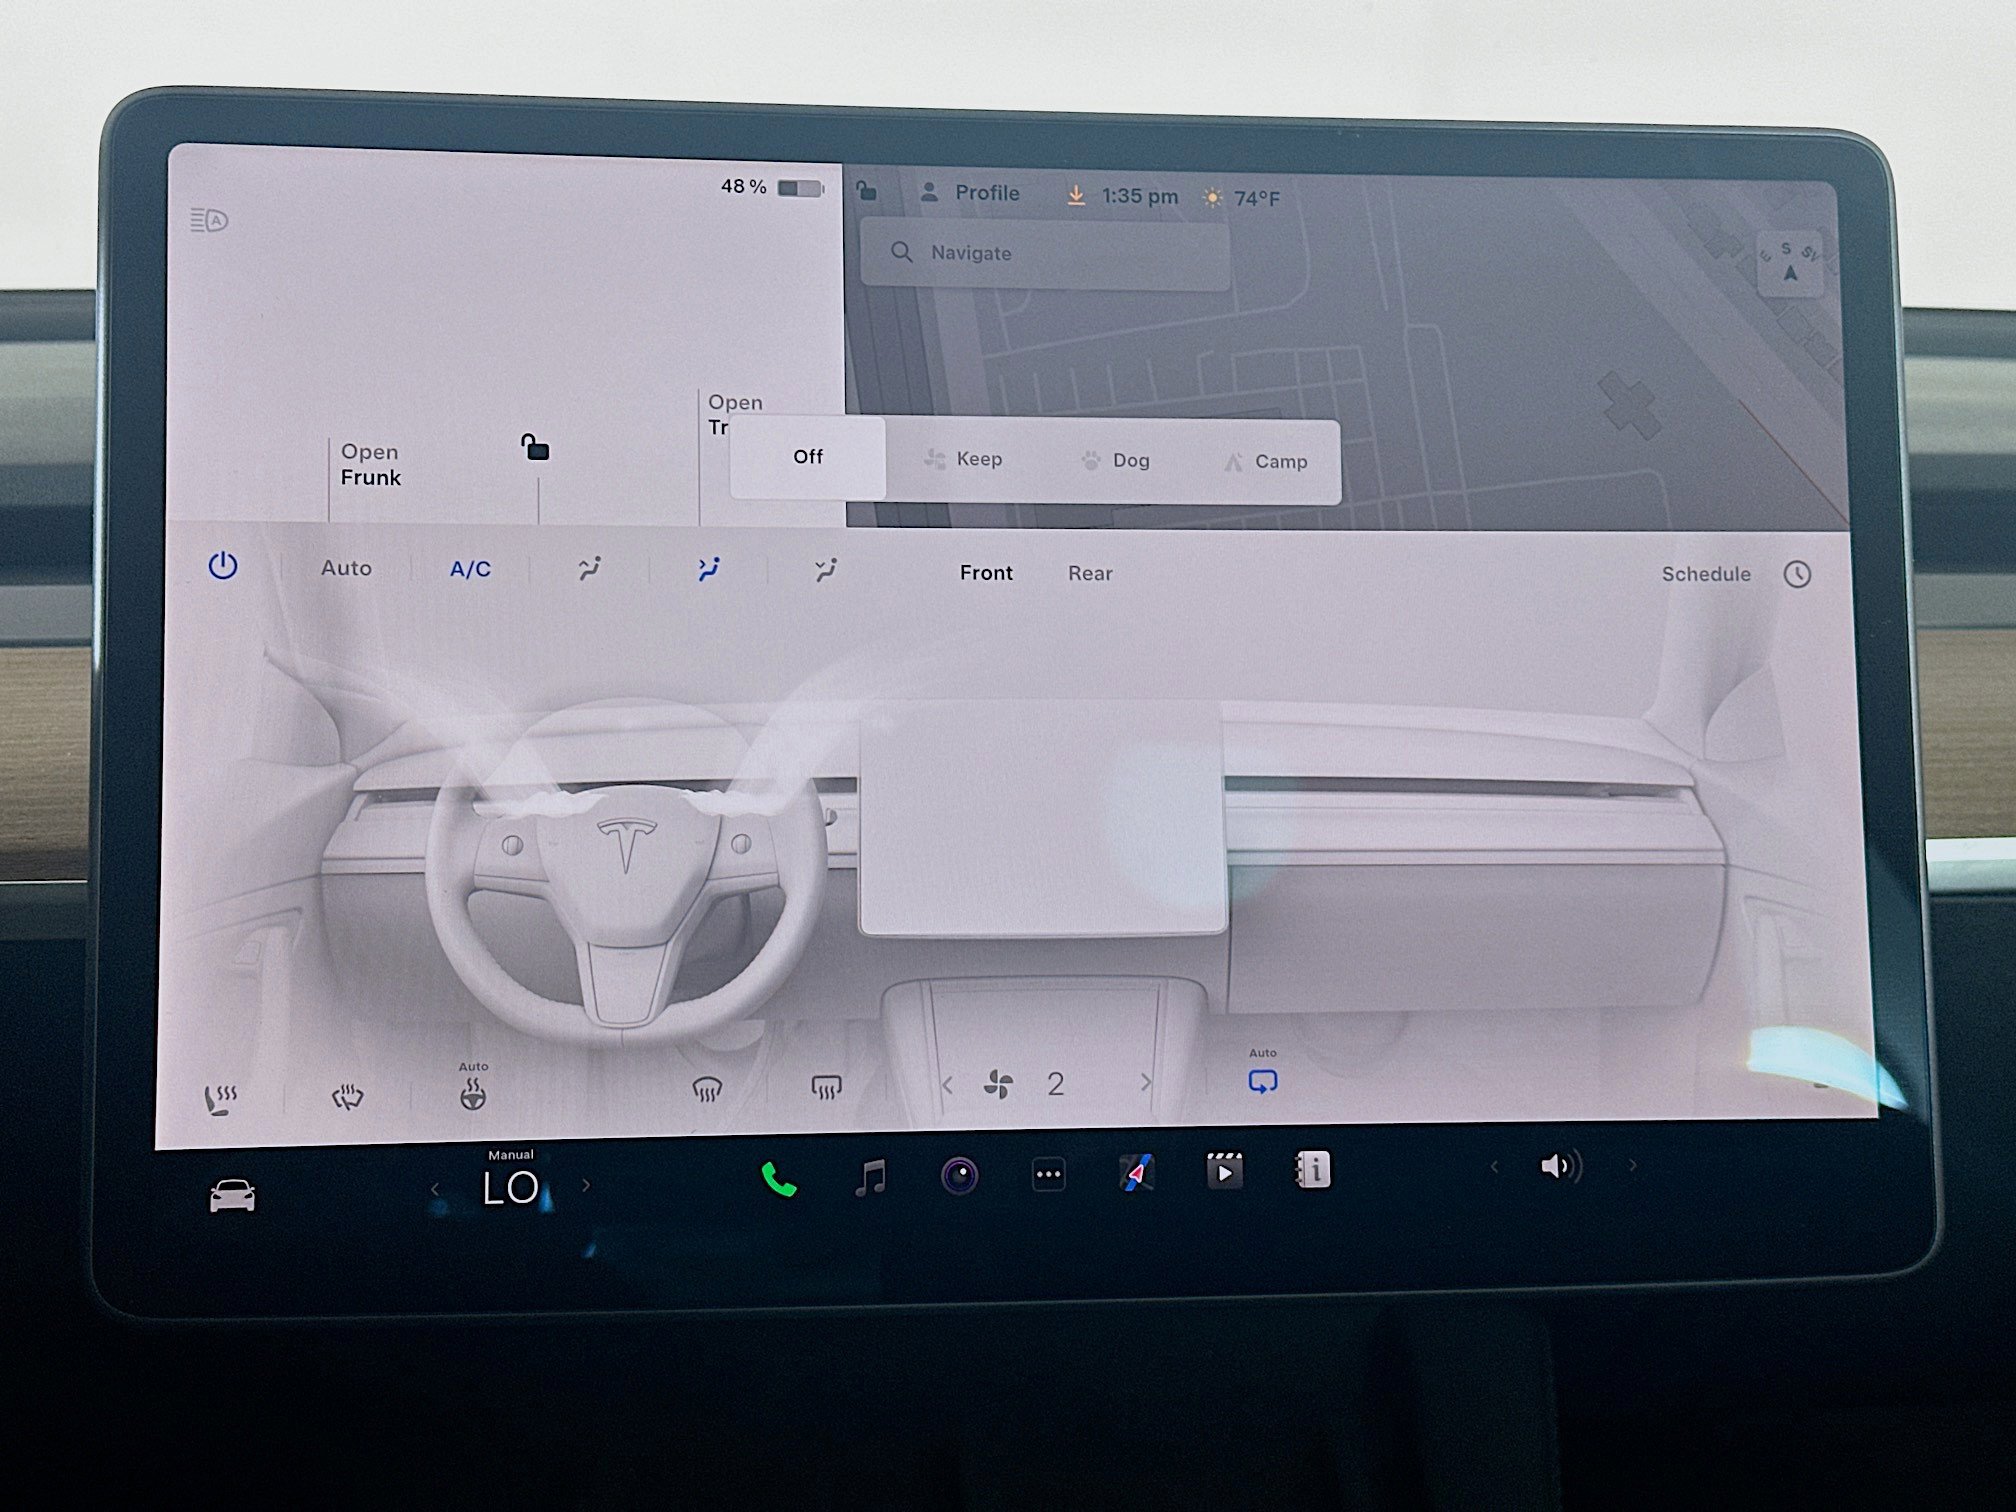Screen dimensions: 2016x1512
Task: Power off the climate system
Action: click(x=222, y=565)
